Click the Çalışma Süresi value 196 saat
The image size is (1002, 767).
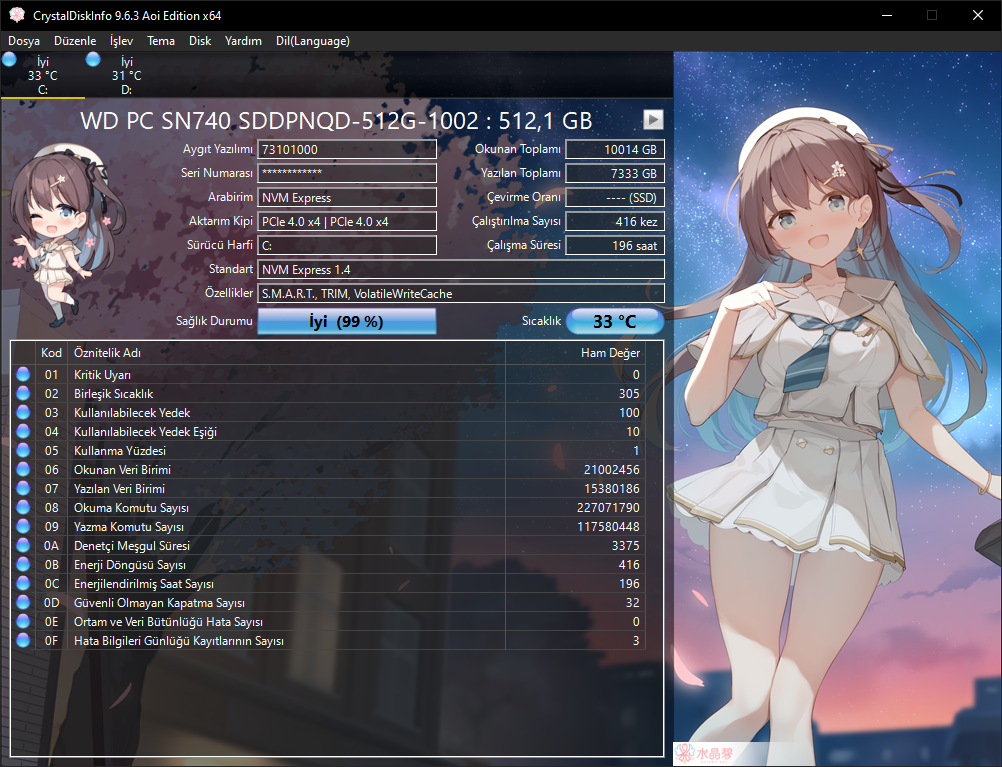[615, 245]
